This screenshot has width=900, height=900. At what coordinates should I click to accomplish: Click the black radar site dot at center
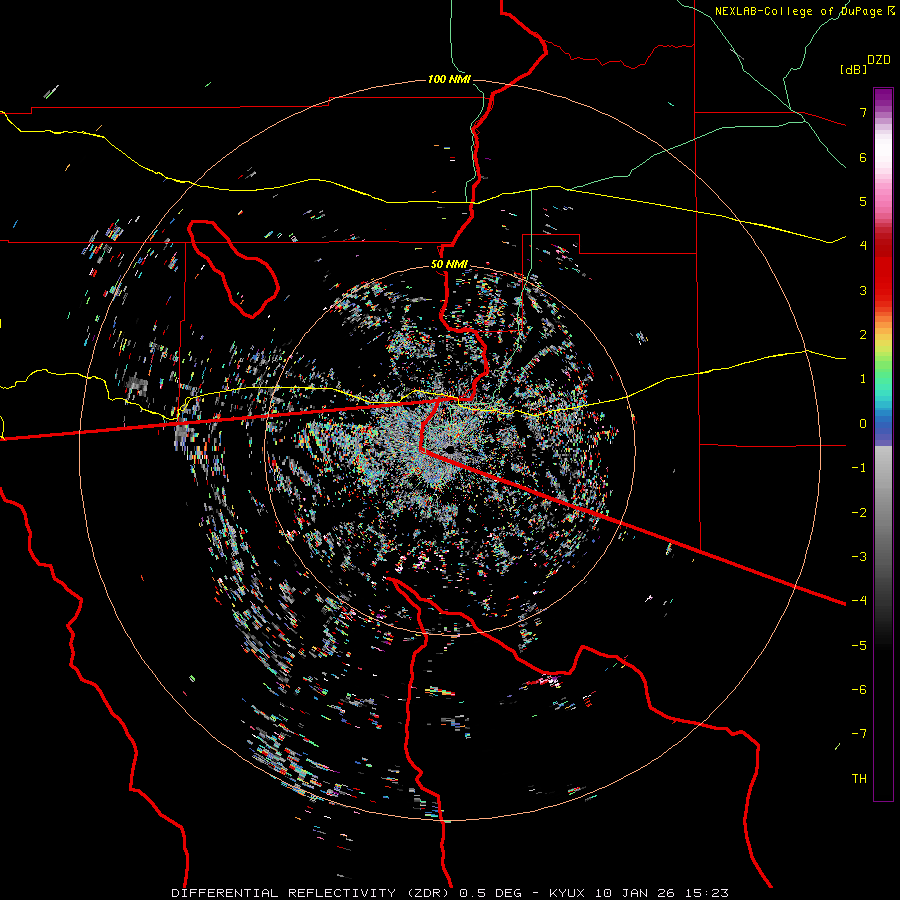point(450,449)
